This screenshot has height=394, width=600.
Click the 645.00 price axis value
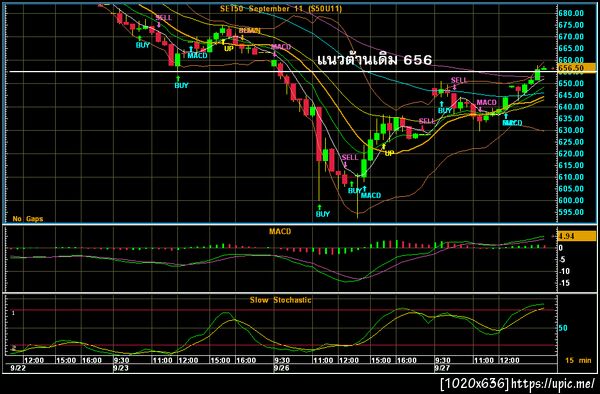tap(571, 95)
